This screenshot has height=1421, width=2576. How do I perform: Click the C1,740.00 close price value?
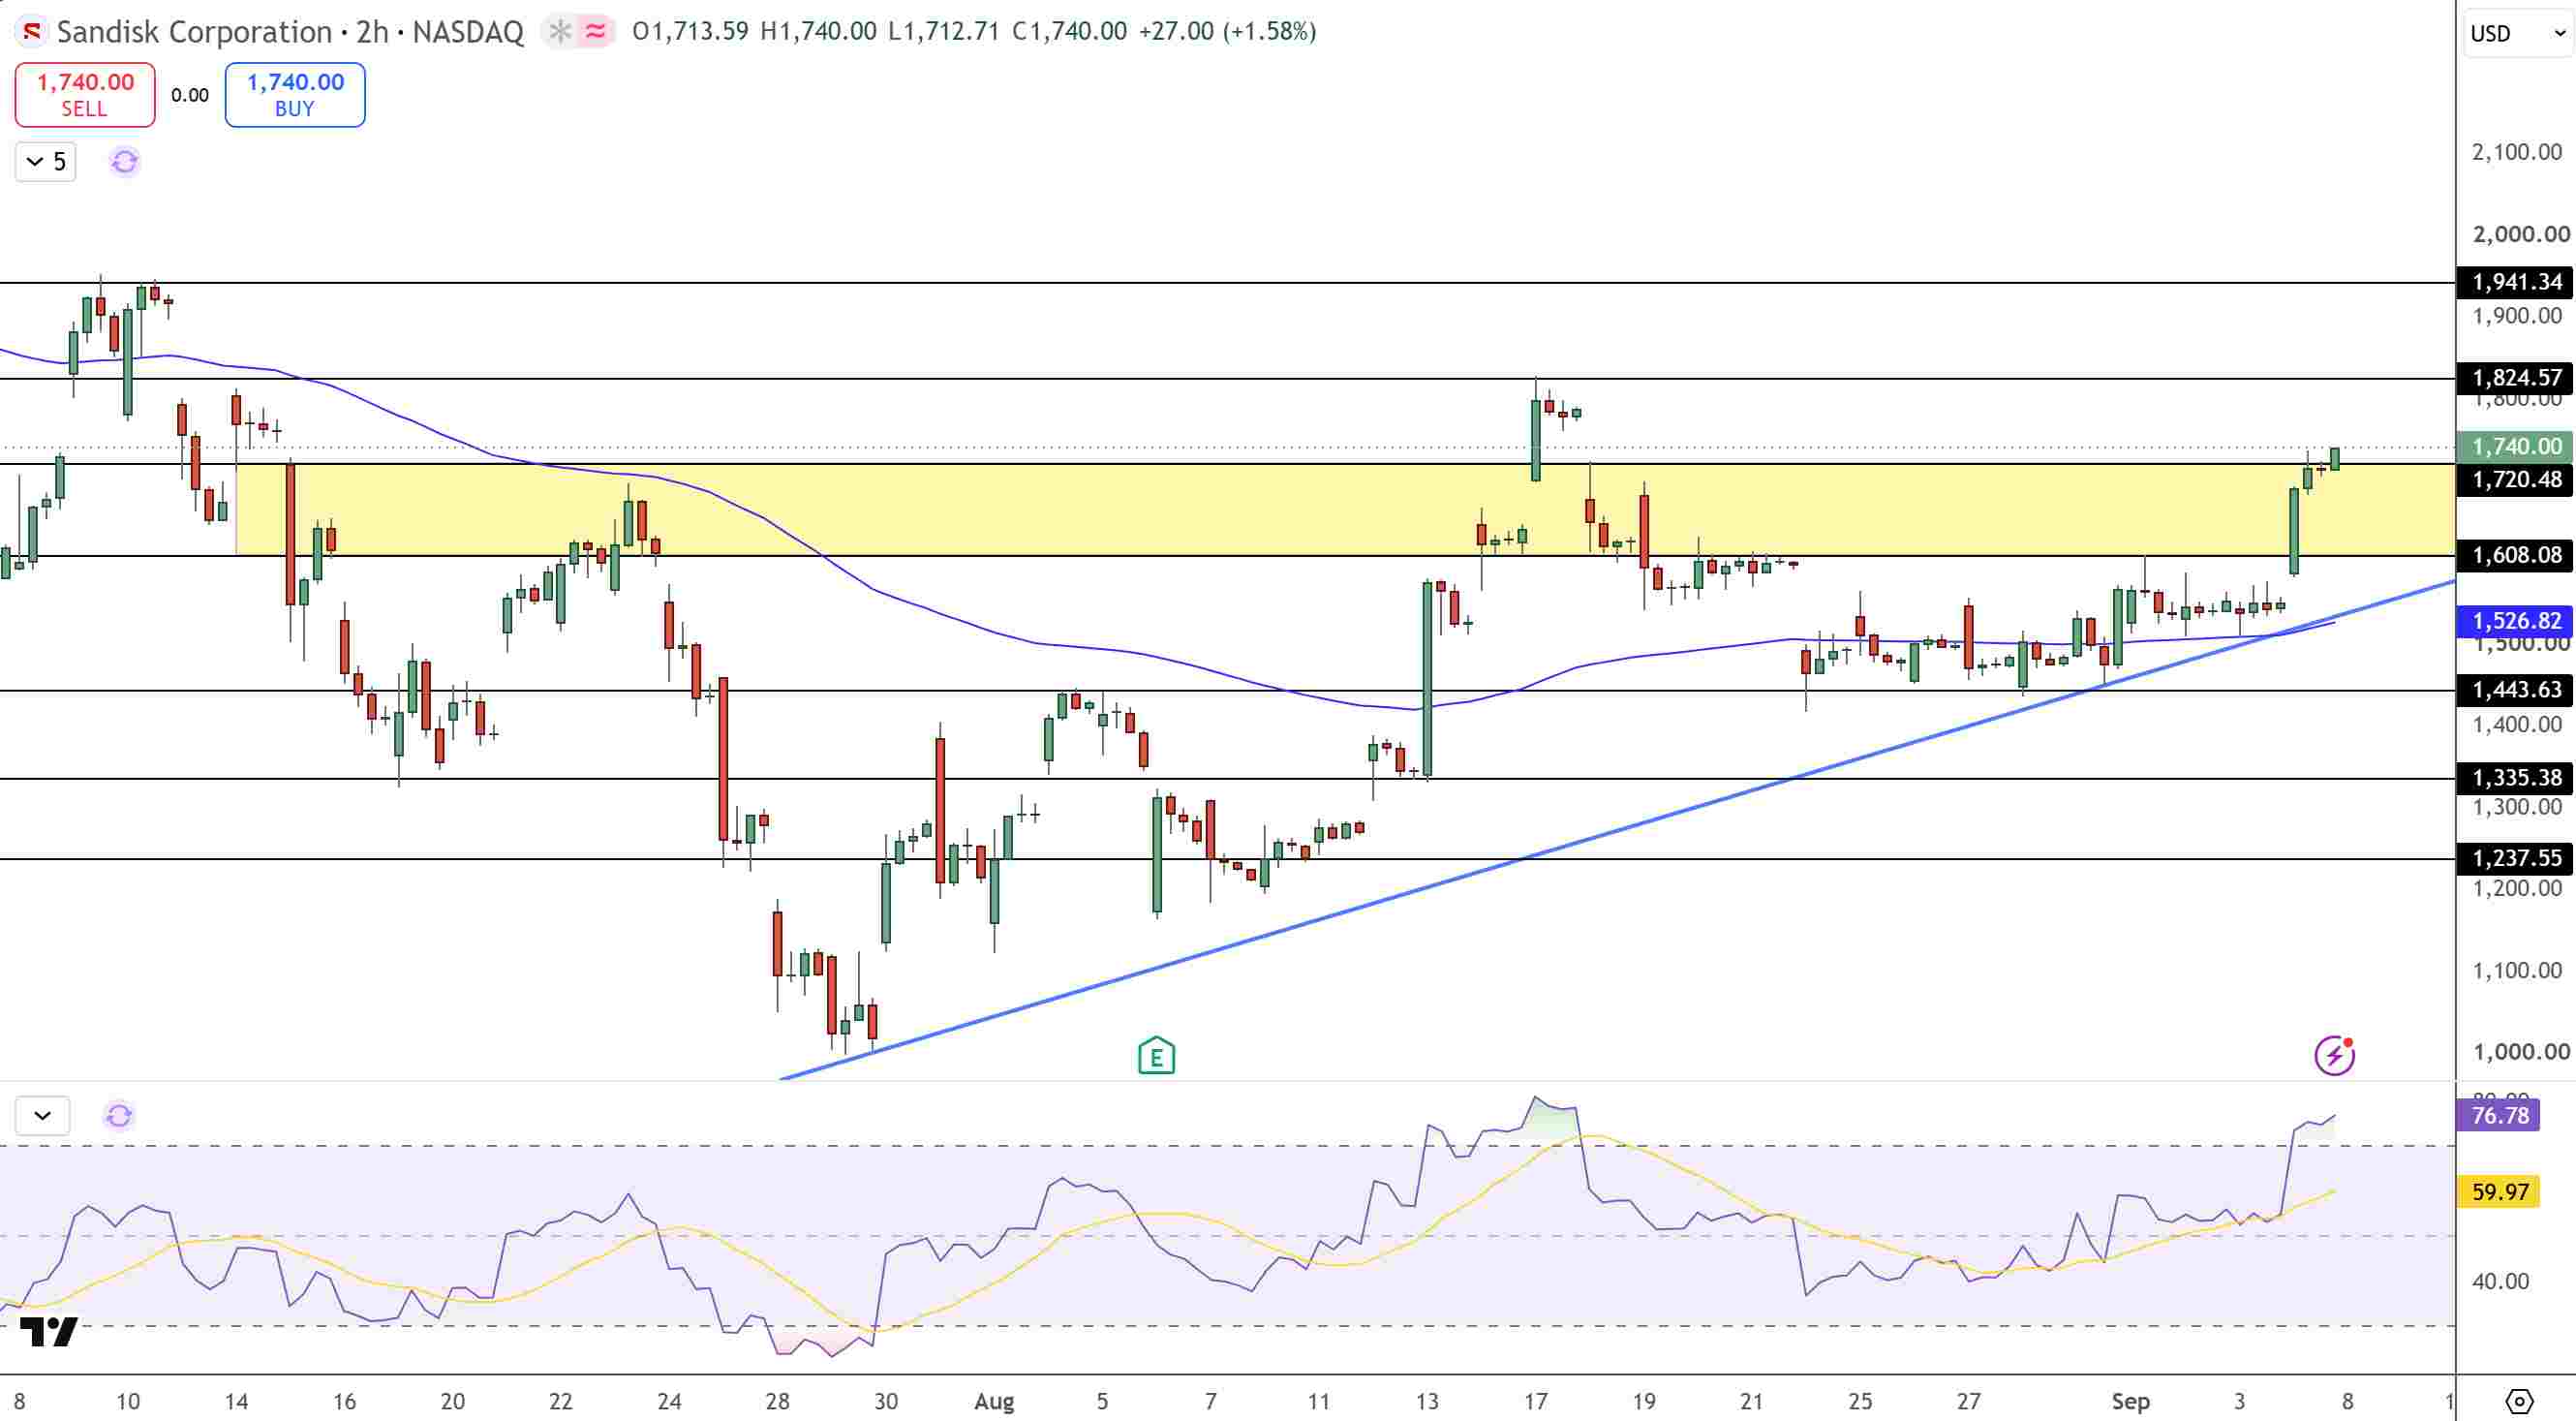point(1069,32)
